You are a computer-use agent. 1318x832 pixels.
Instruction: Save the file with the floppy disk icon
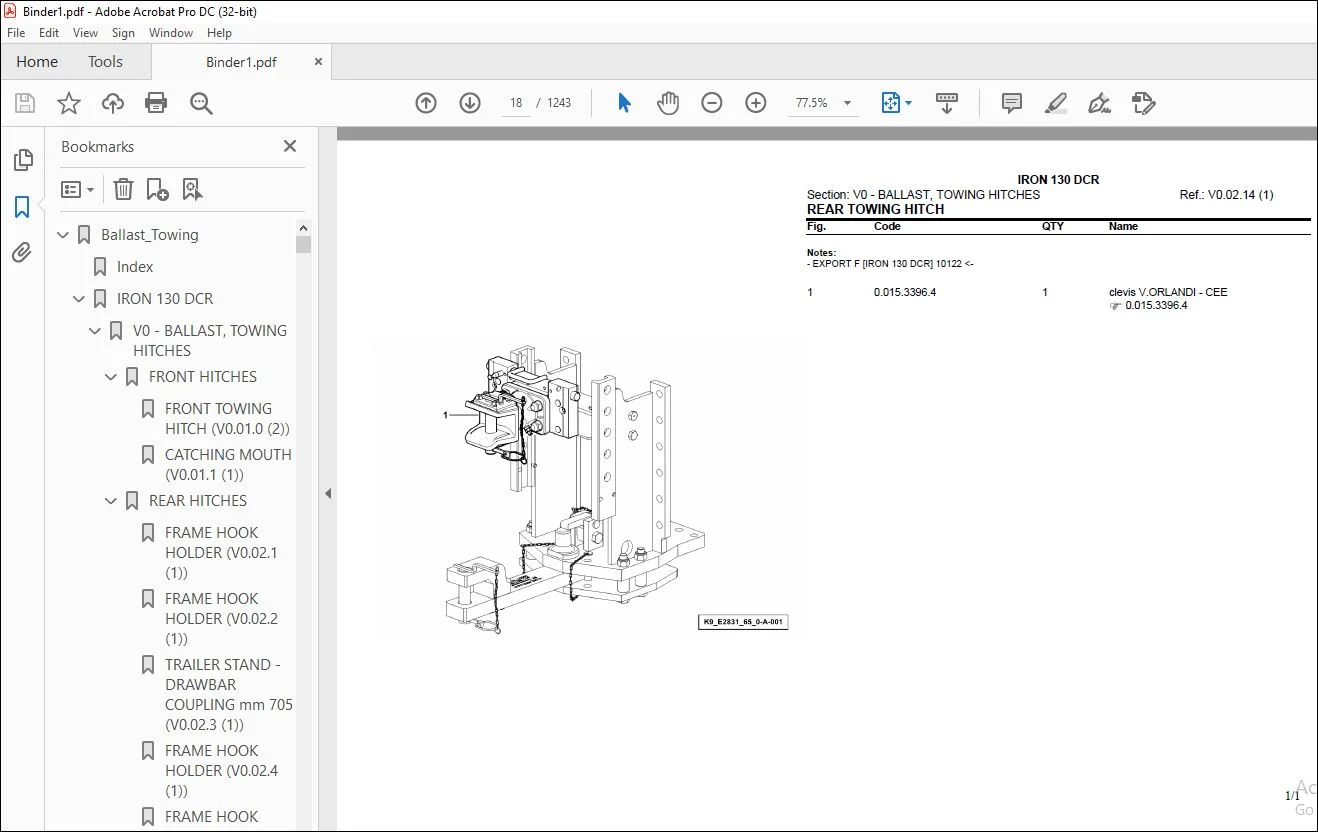point(25,103)
